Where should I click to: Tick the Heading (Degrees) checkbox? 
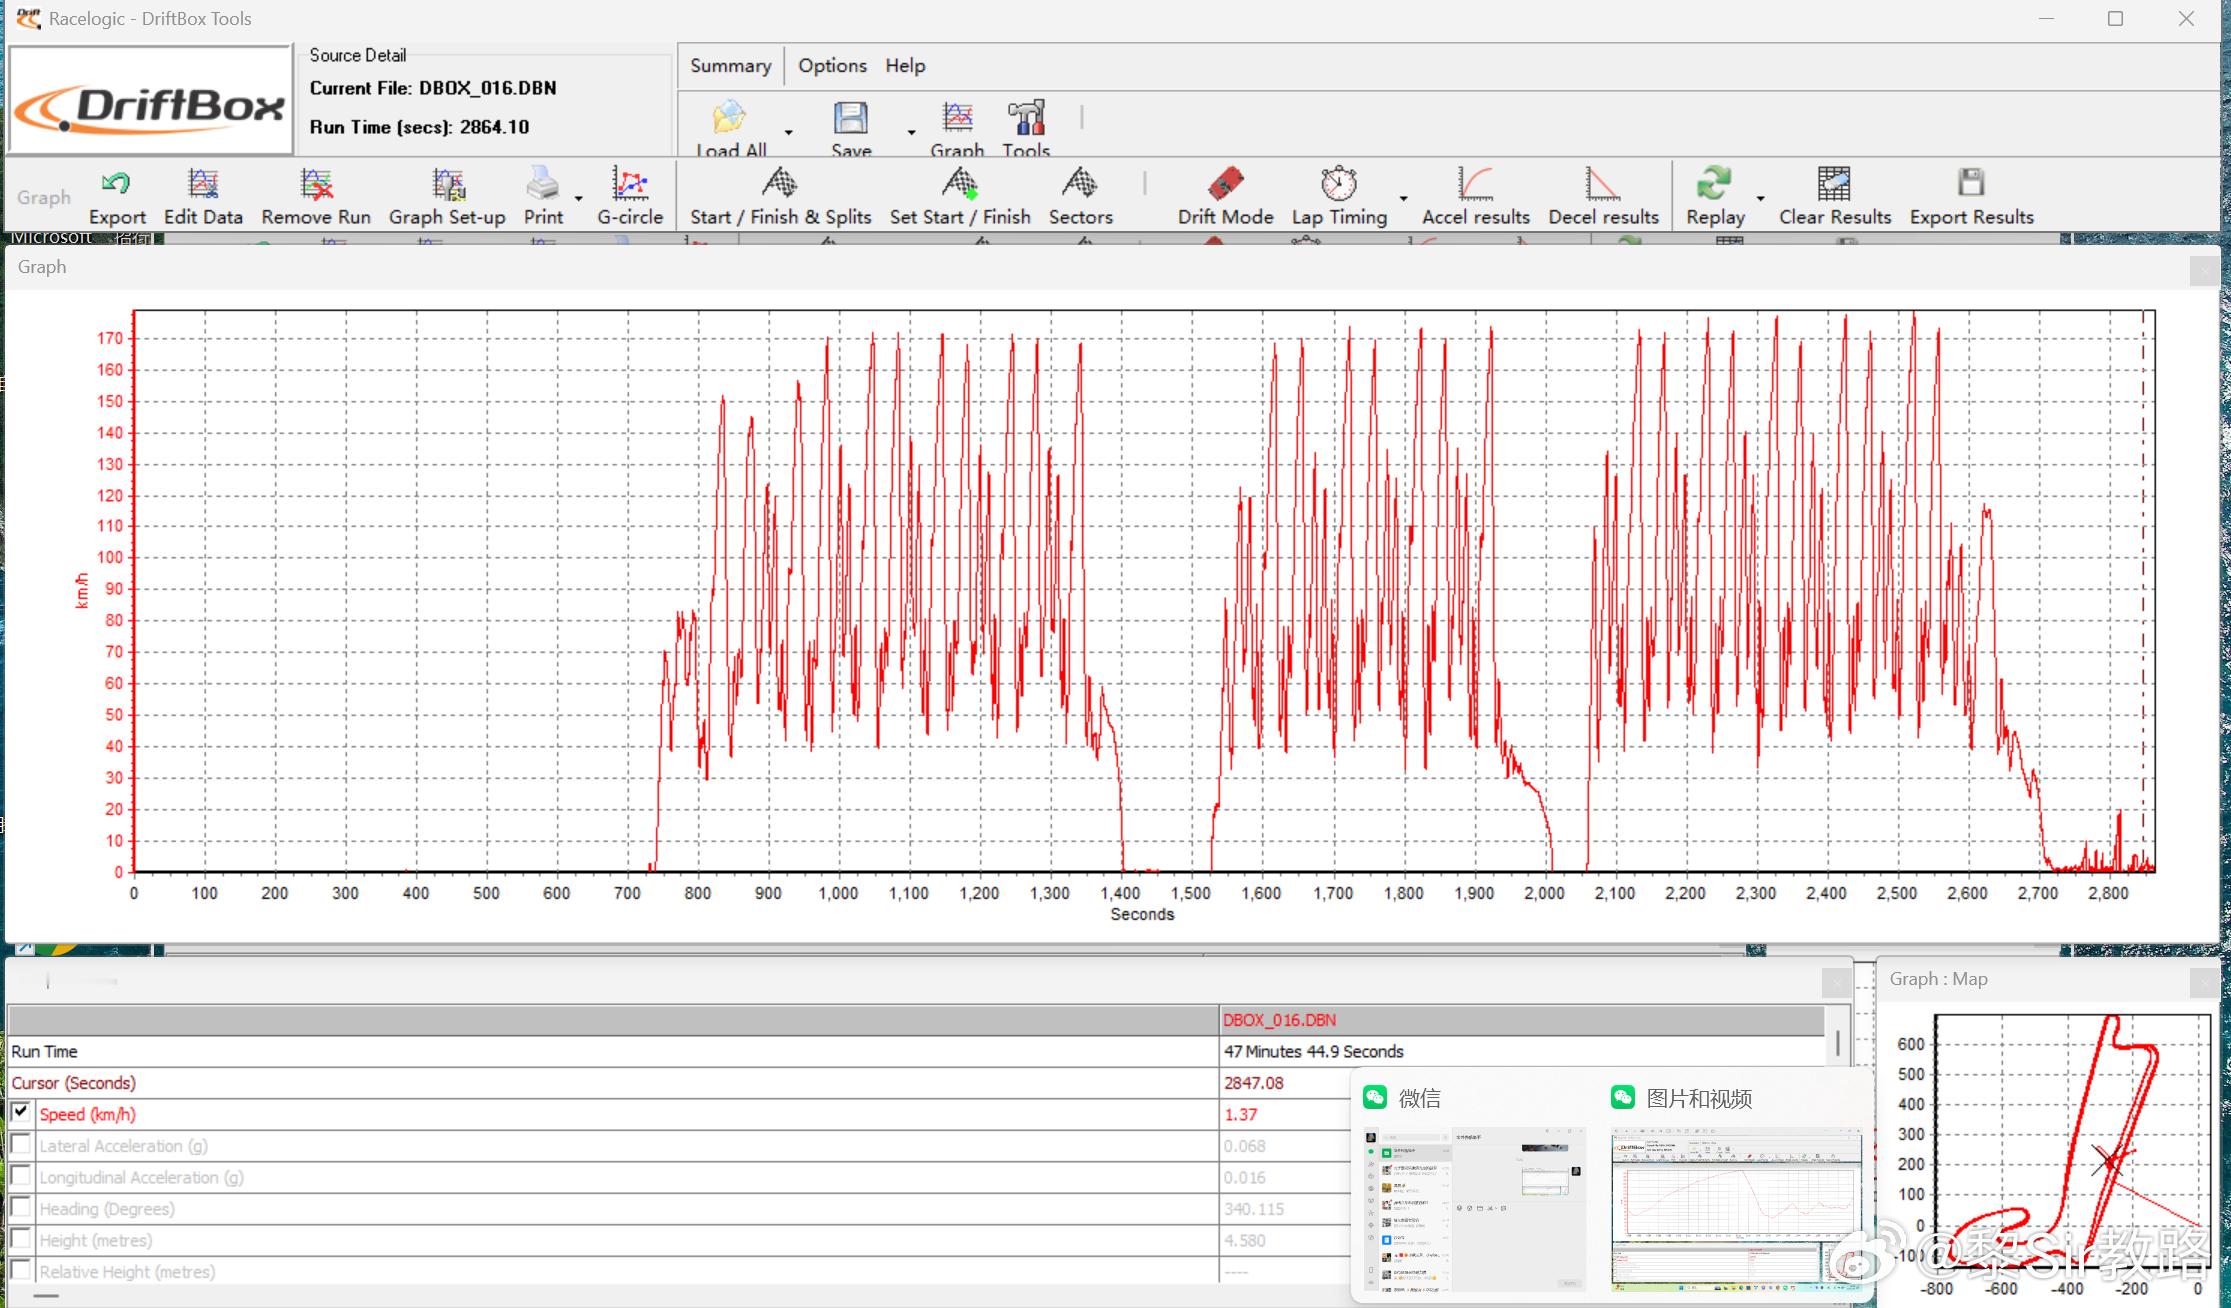click(x=20, y=1207)
